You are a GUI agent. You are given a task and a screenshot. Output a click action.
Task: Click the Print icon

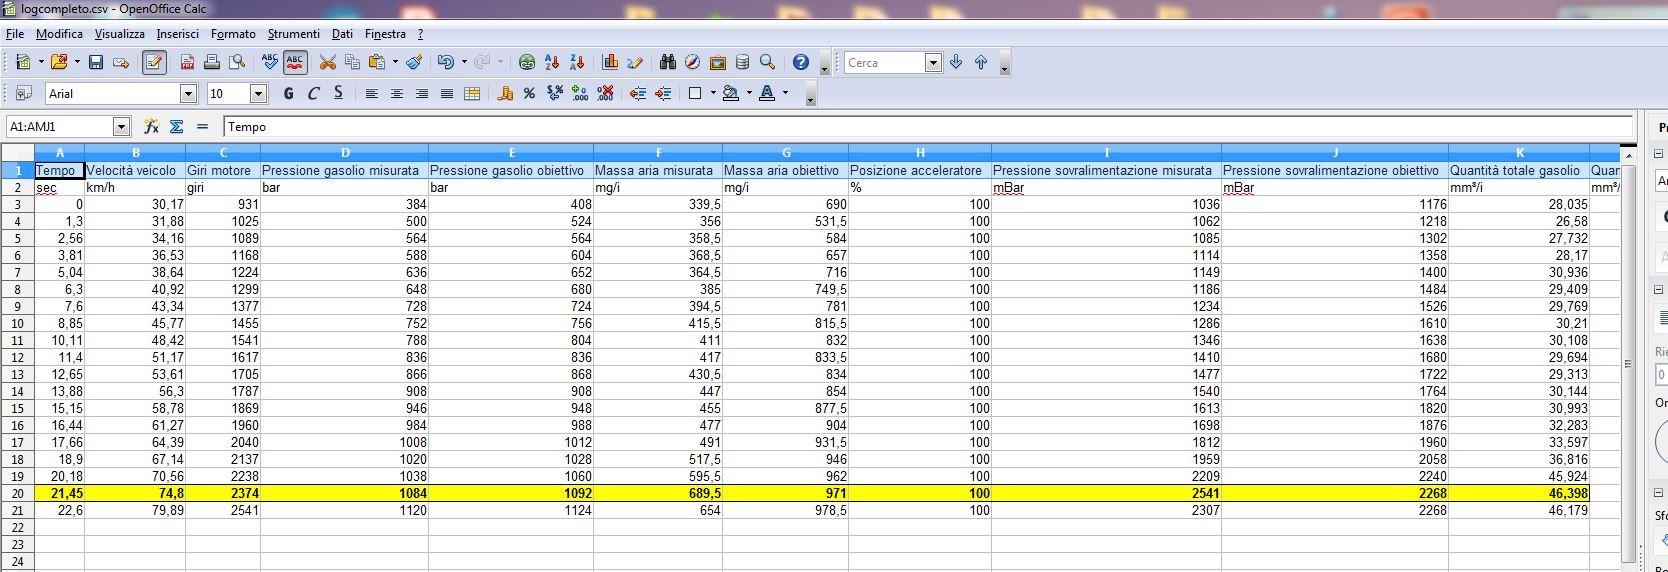coord(212,62)
